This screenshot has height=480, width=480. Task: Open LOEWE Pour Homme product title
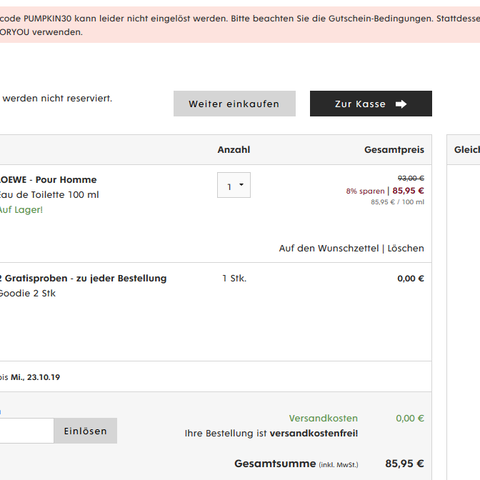point(48,180)
